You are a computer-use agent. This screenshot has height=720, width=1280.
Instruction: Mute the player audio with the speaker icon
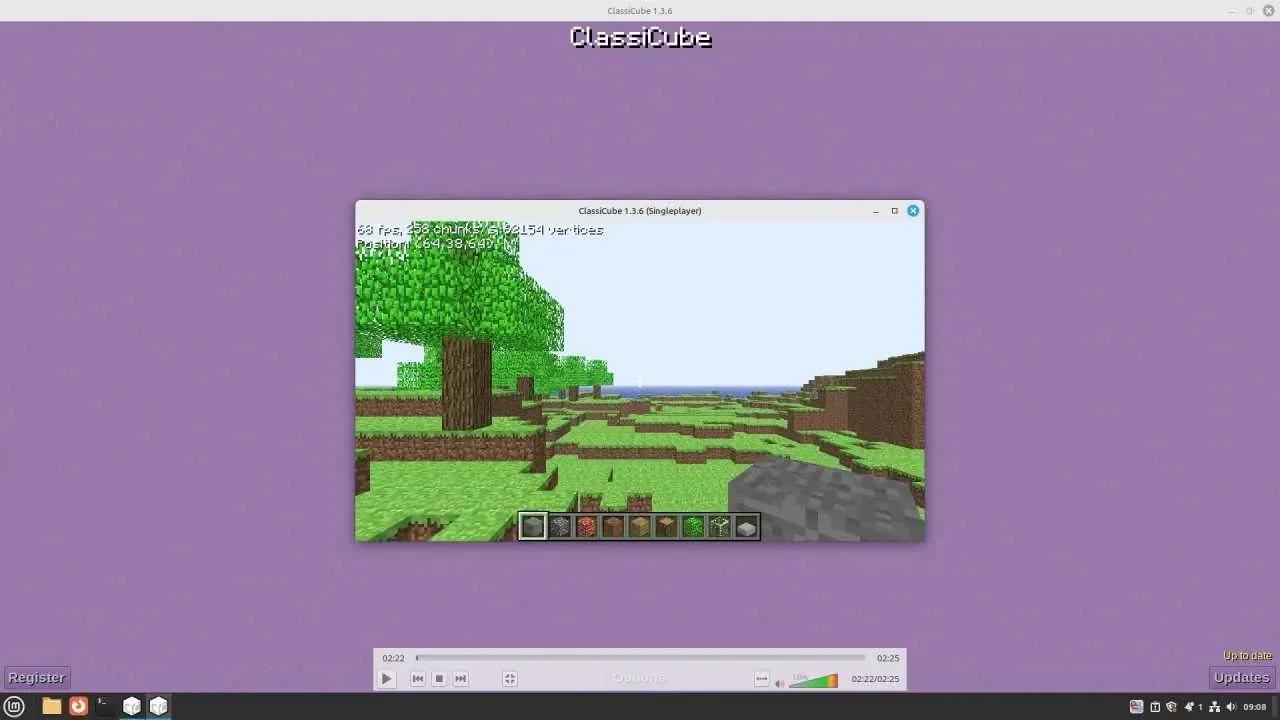click(780, 679)
